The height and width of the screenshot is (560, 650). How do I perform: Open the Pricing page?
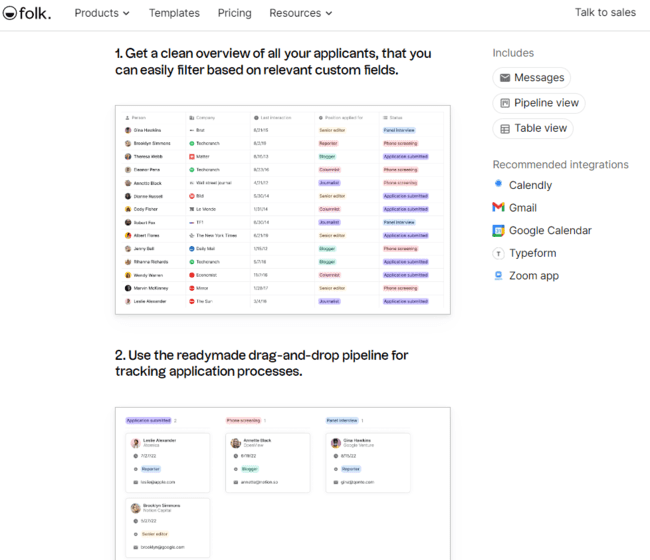click(235, 13)
